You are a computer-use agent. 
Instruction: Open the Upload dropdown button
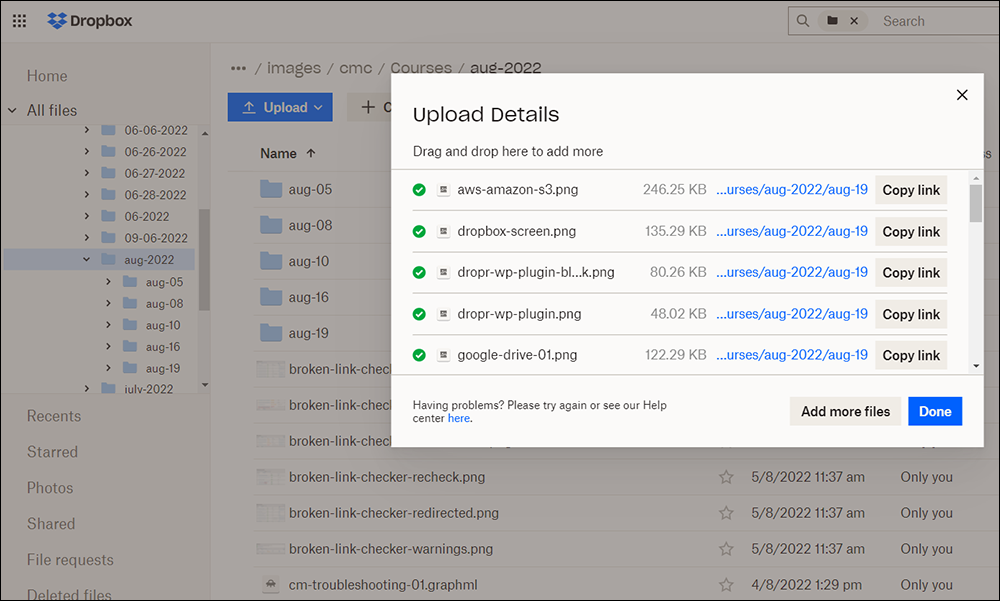(x=280, y=107)
